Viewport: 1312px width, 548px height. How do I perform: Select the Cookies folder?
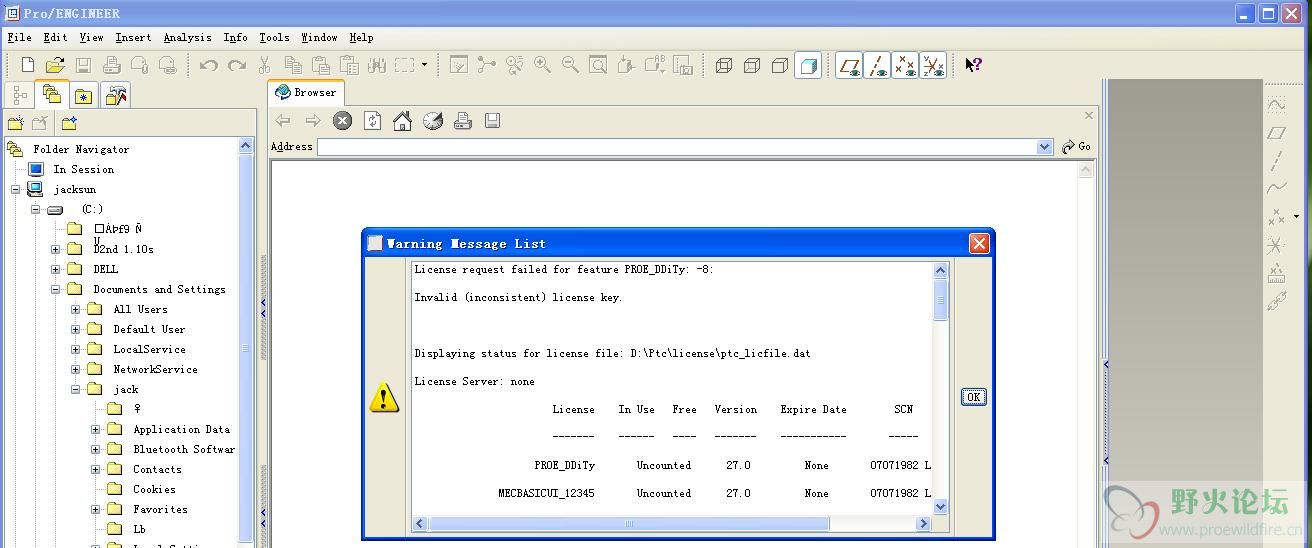154,489
